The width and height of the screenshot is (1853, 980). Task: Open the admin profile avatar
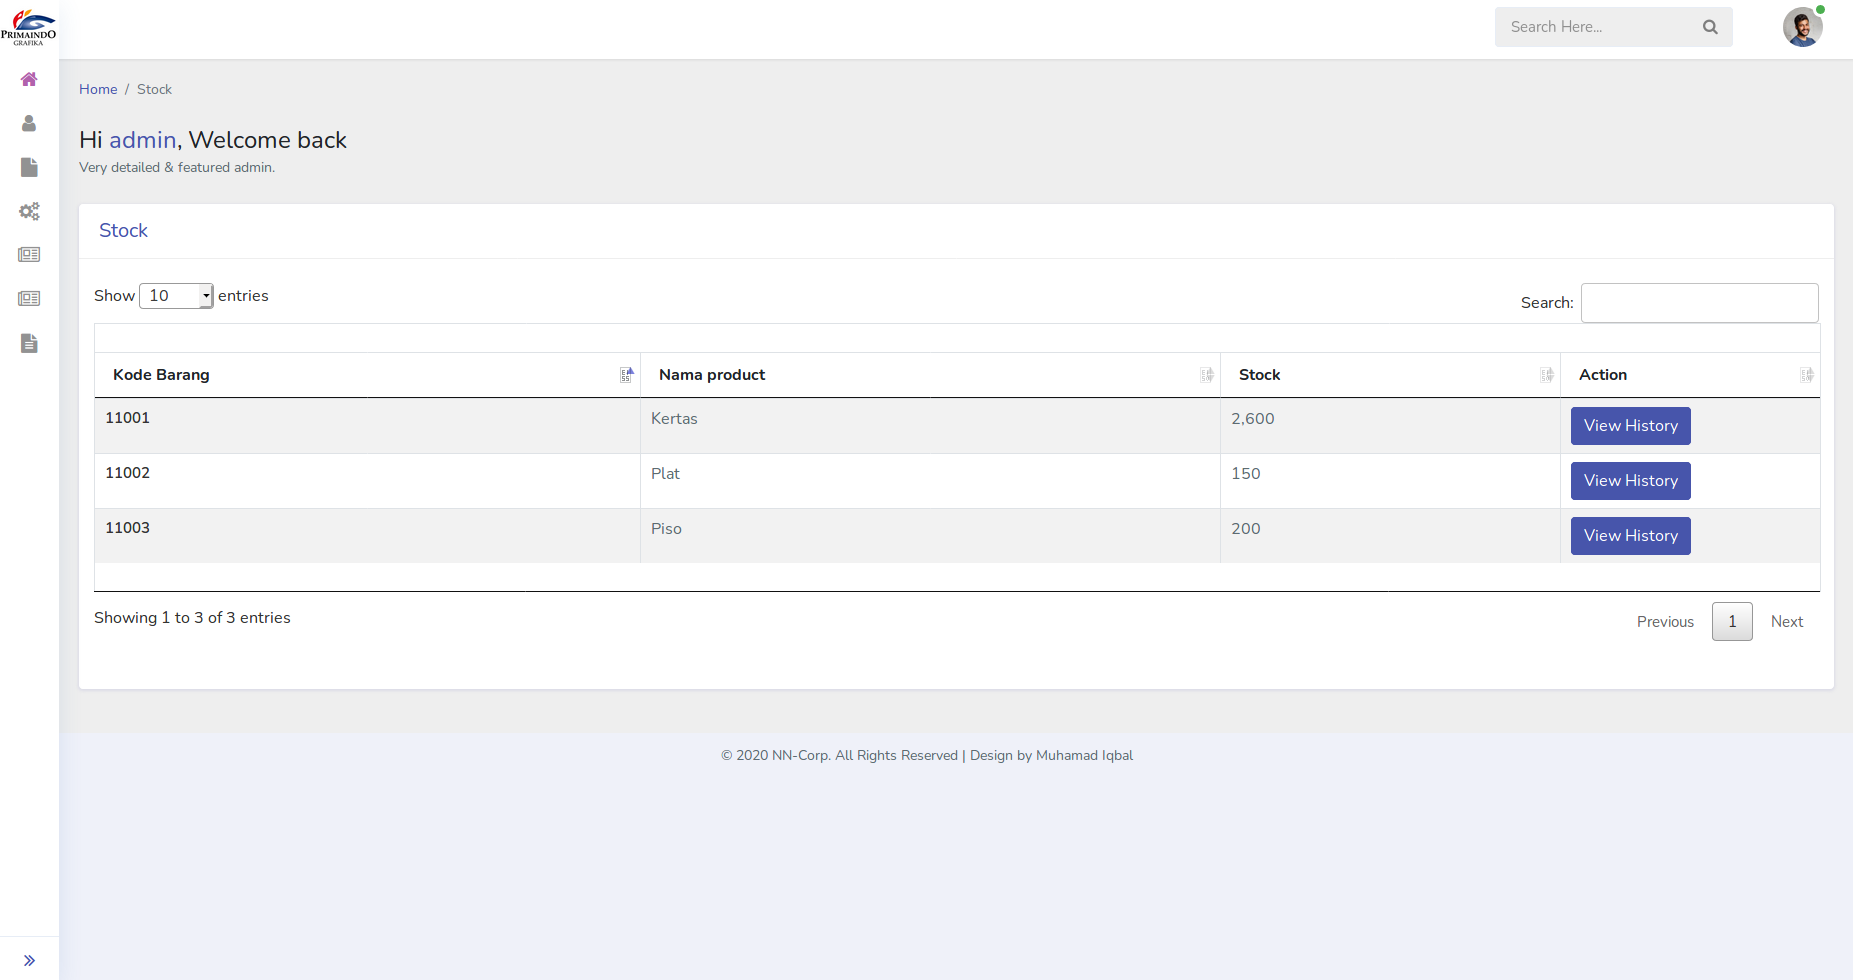coord(1802,27)
